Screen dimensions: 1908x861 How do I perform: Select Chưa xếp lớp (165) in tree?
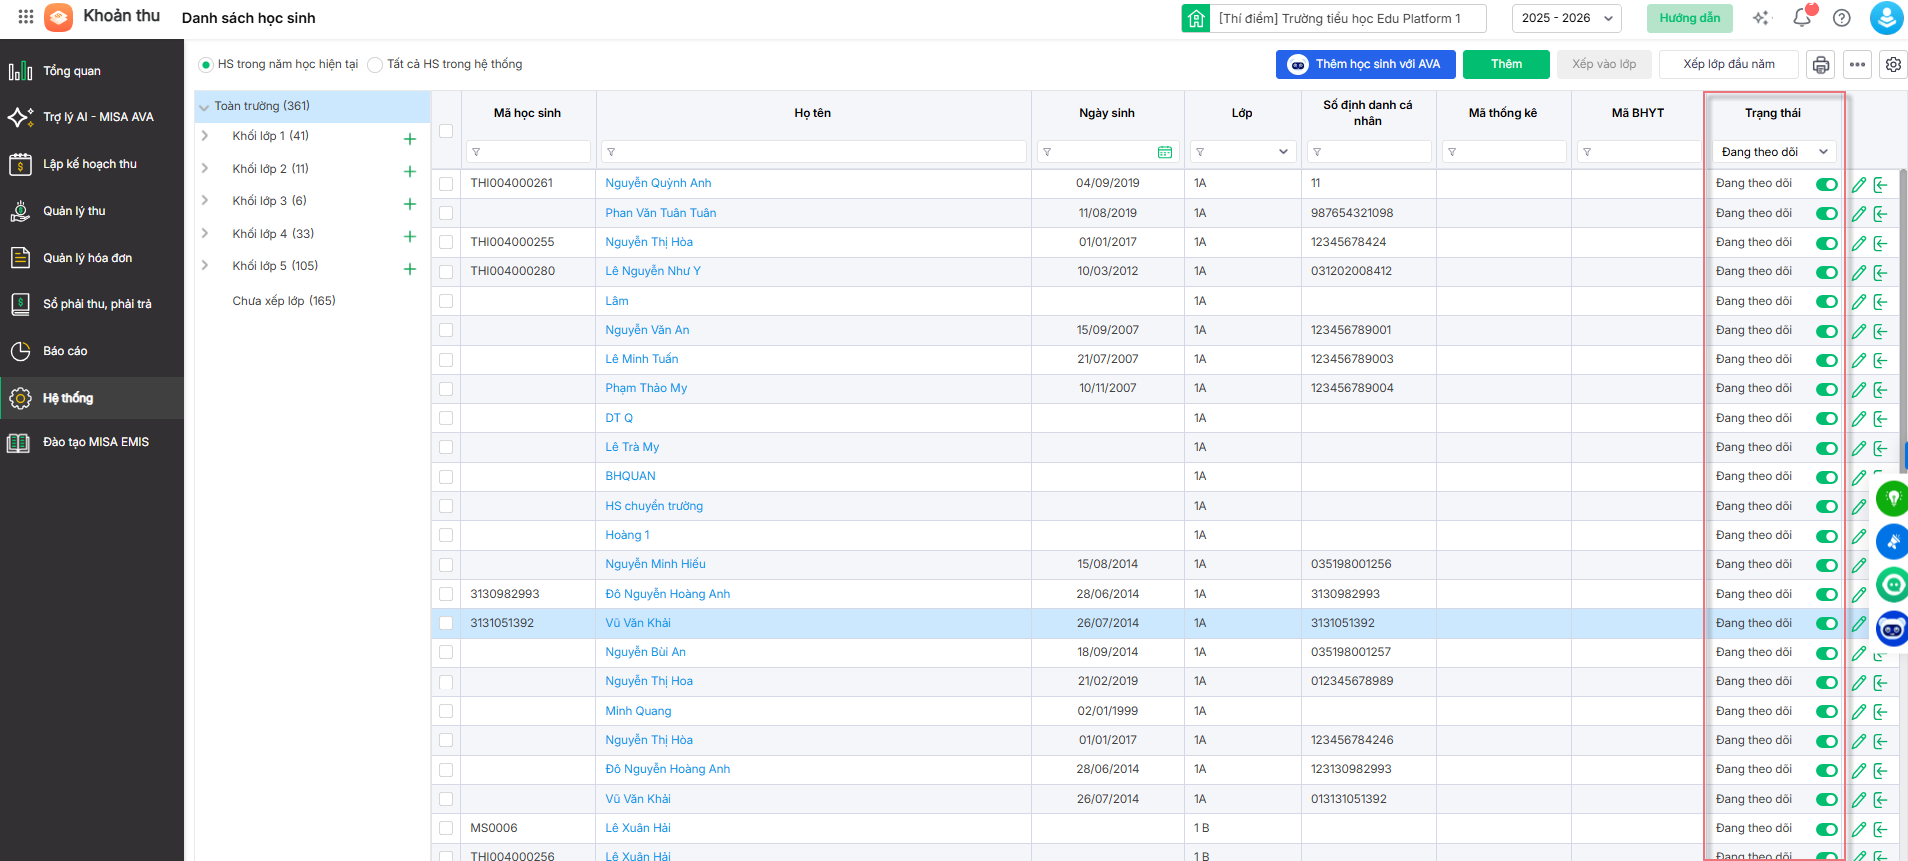[x=284, y=301]
